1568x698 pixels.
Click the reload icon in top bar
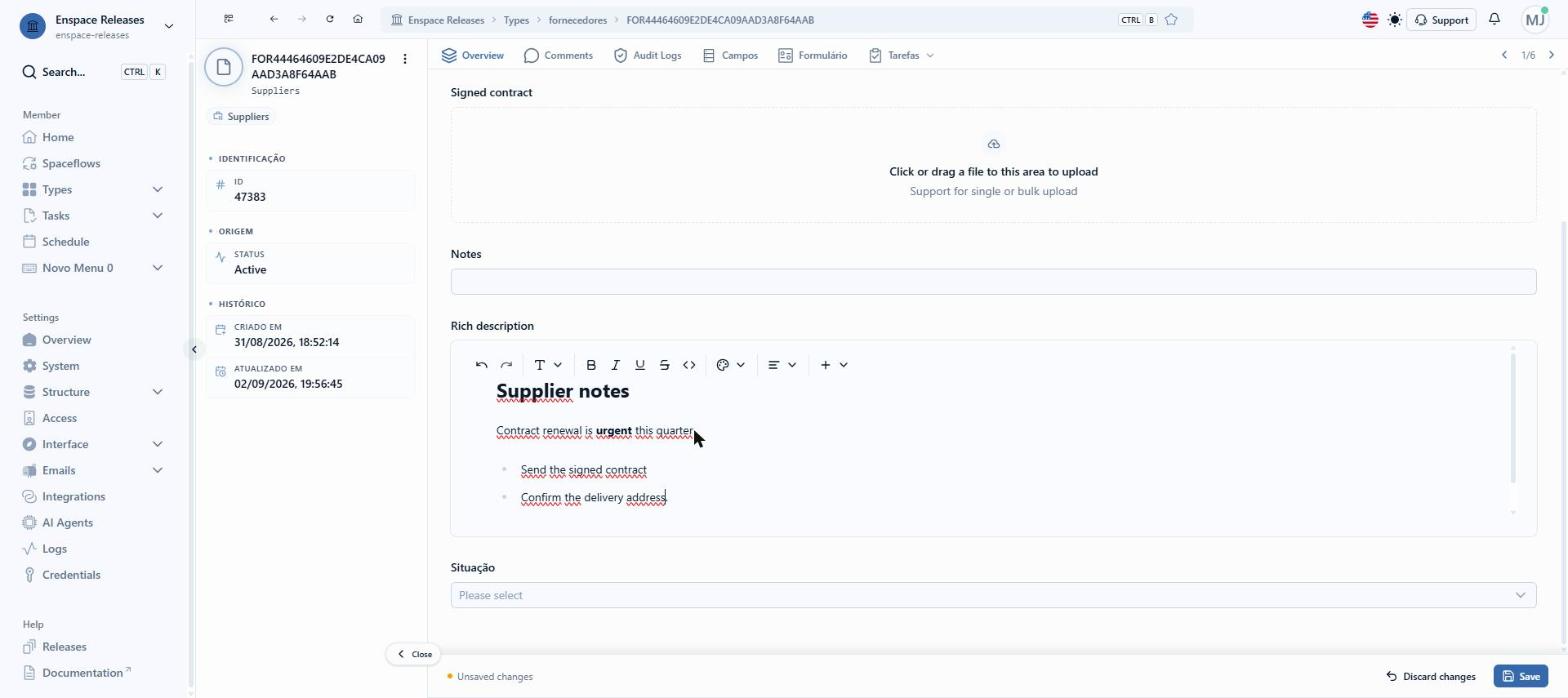click(330, 19)
